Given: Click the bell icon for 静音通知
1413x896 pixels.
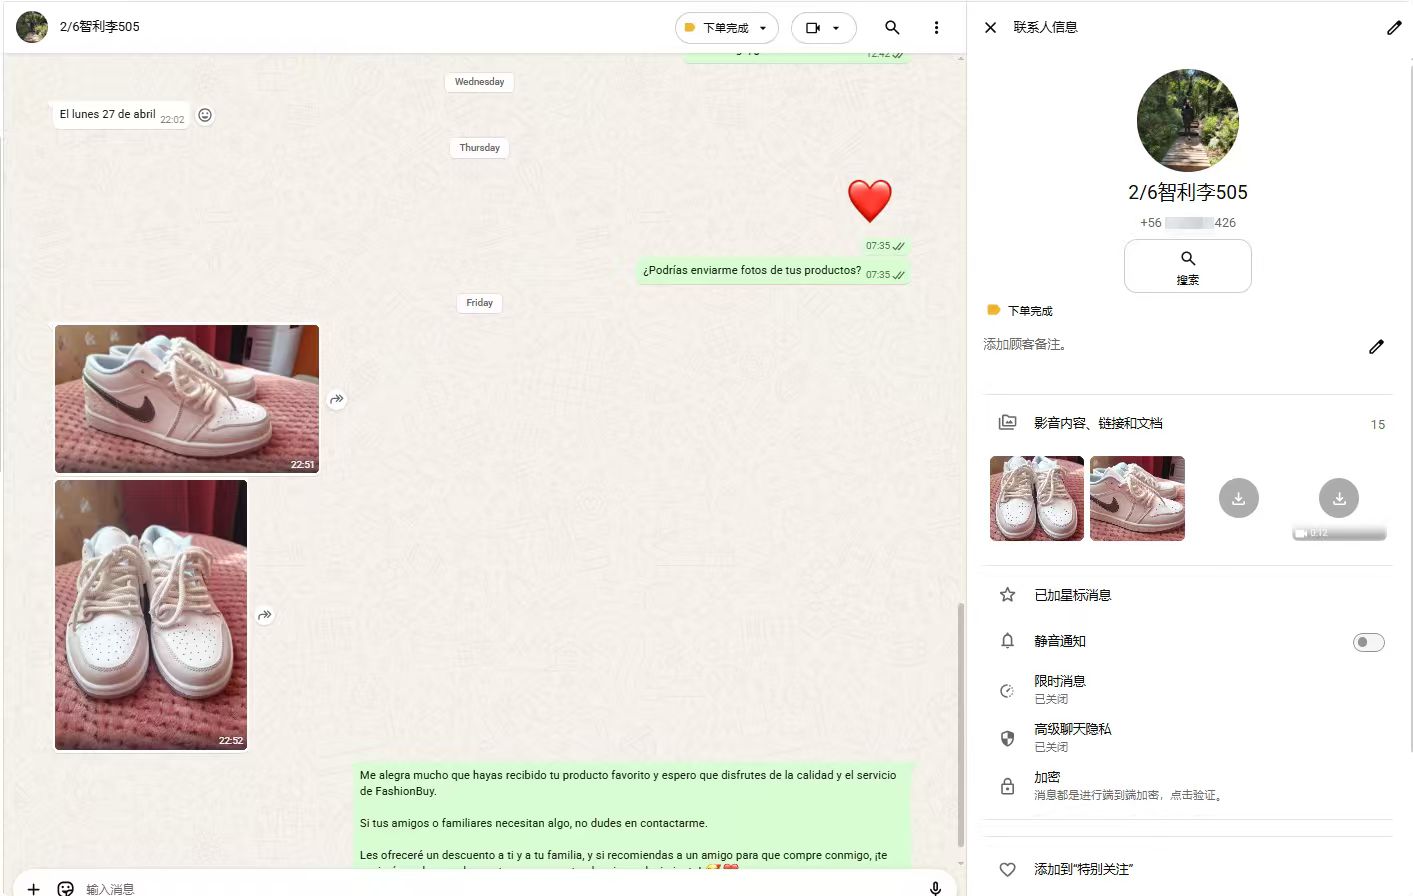Looking at the screenshot, I should pos(1007,641).
